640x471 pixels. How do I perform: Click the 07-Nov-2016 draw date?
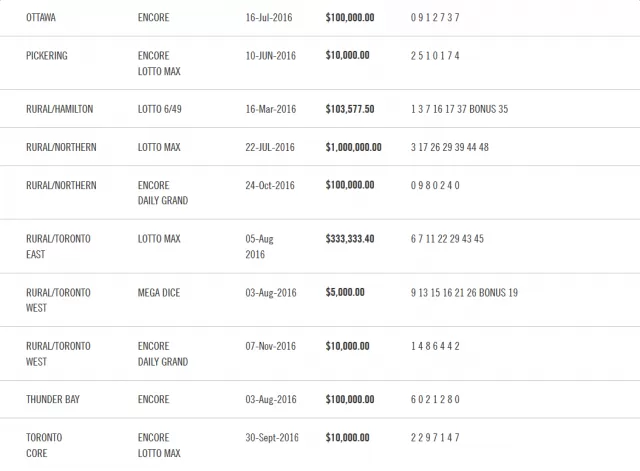[x=271, y=346]
